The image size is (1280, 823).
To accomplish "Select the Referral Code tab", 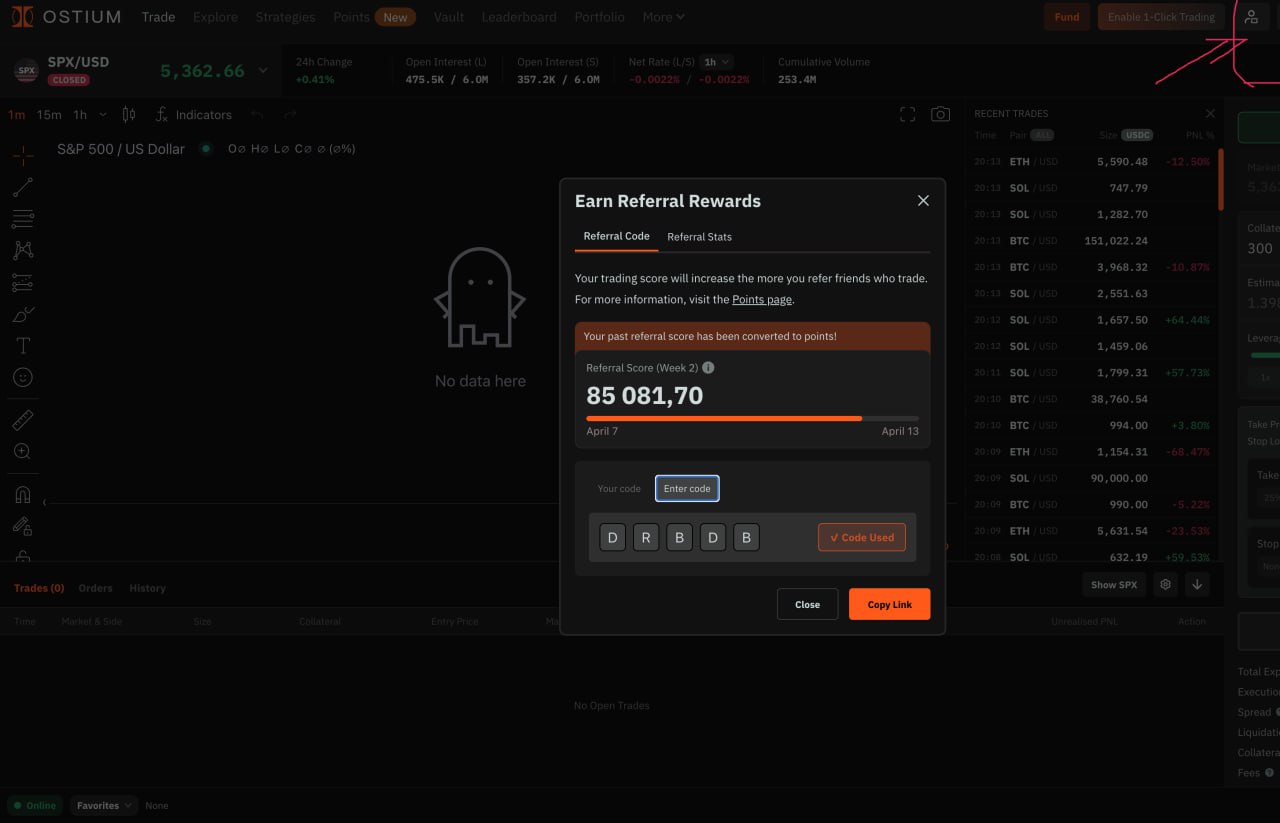I will (616, 236).
